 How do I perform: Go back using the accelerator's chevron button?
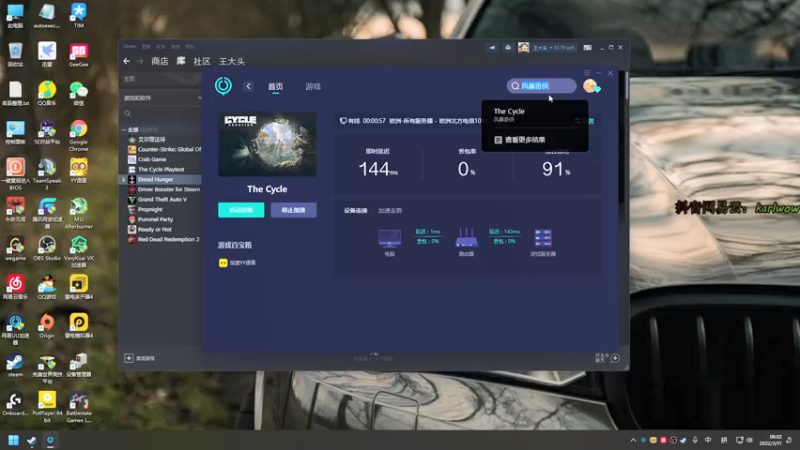pos(248,86)
